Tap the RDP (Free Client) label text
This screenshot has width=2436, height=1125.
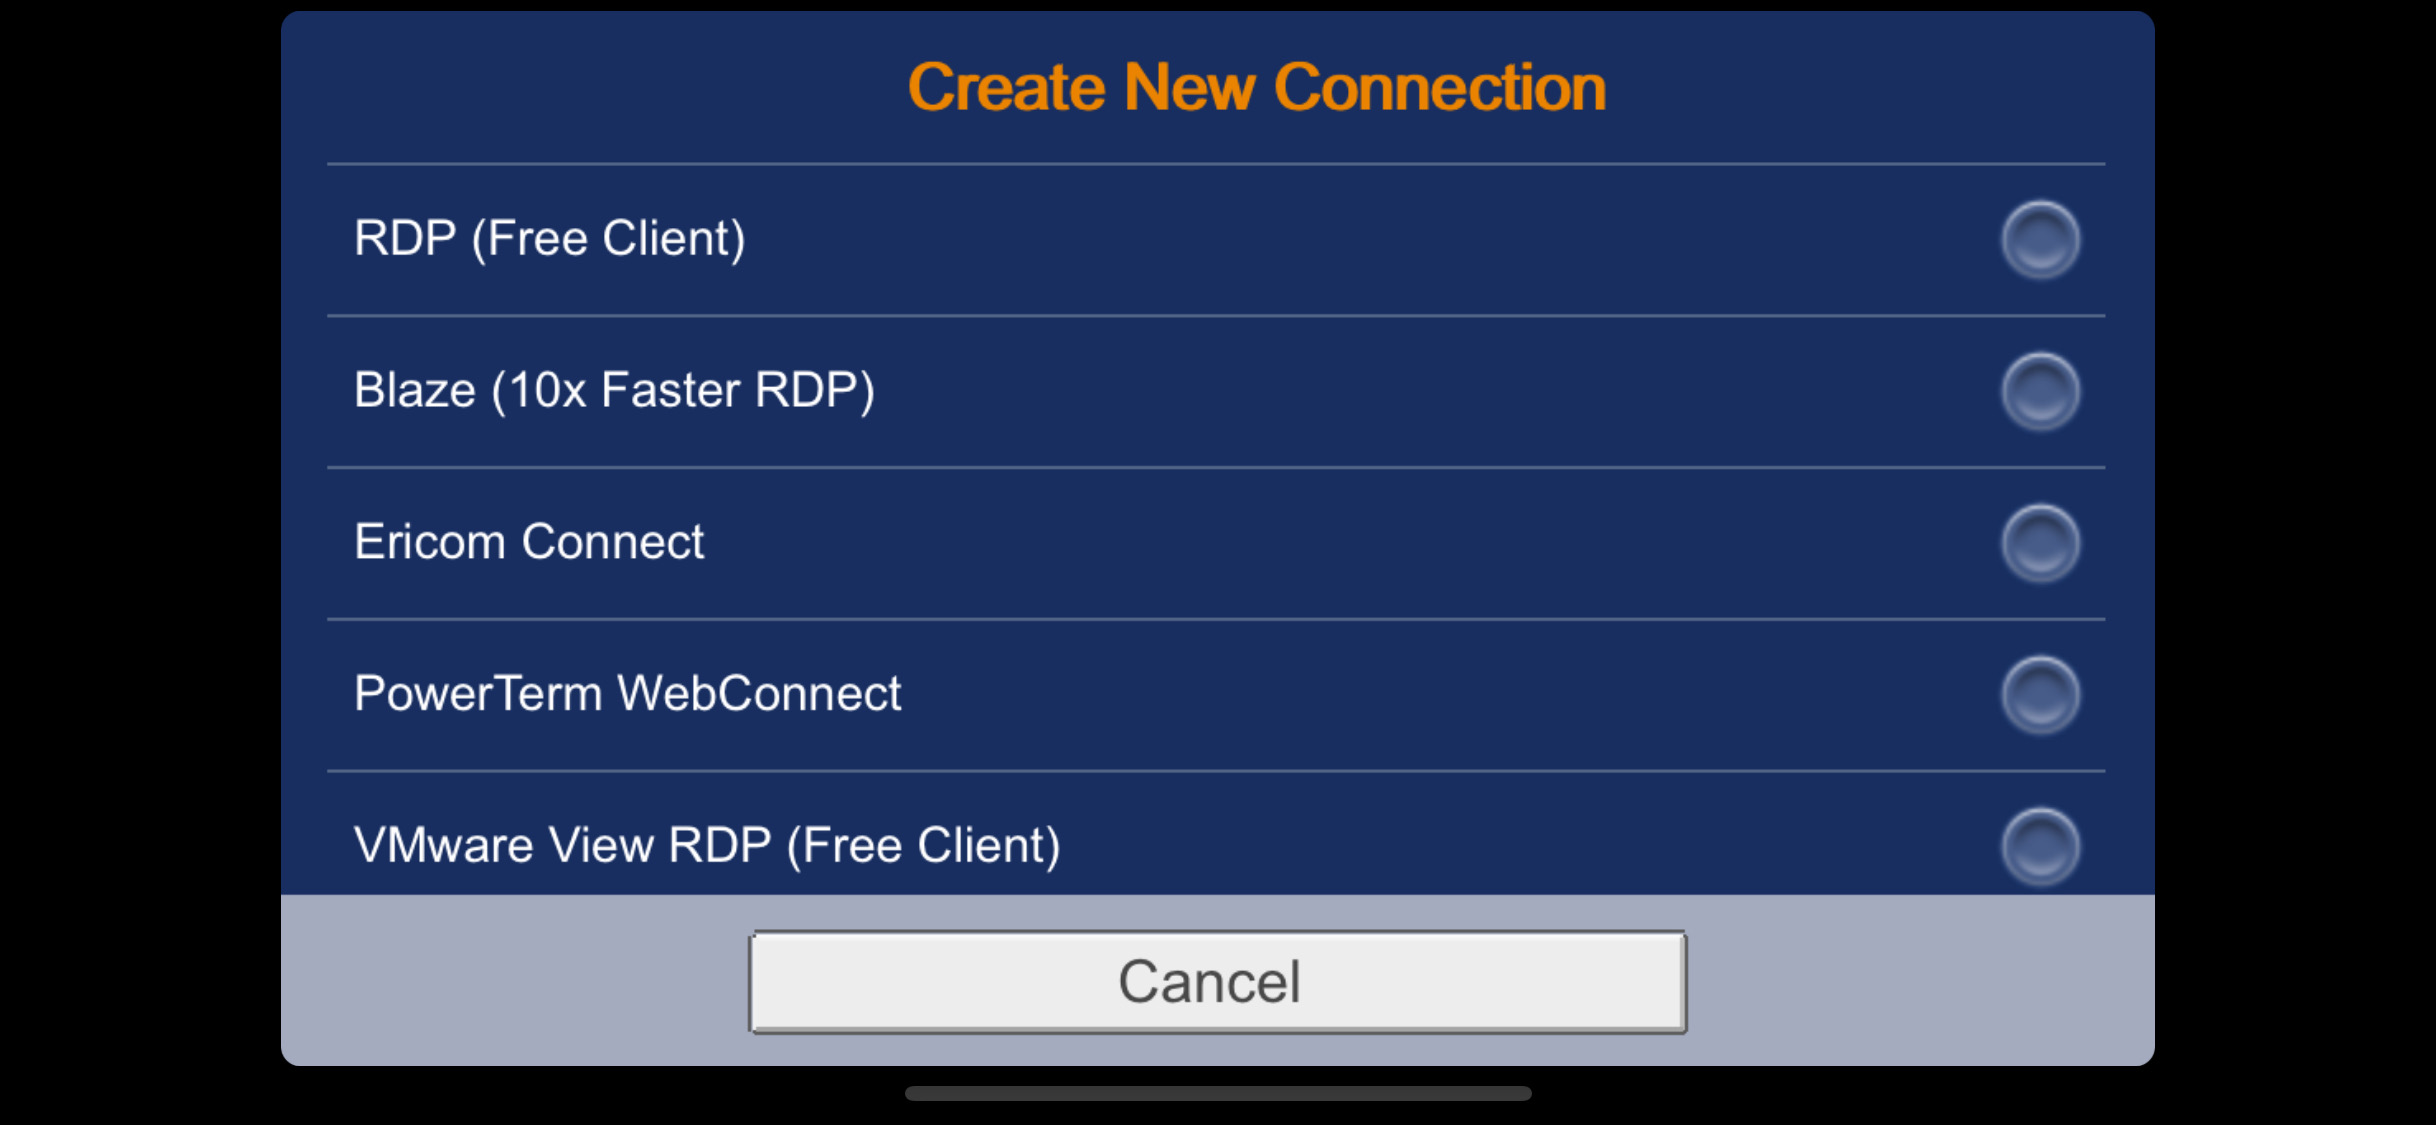point(550,239)
